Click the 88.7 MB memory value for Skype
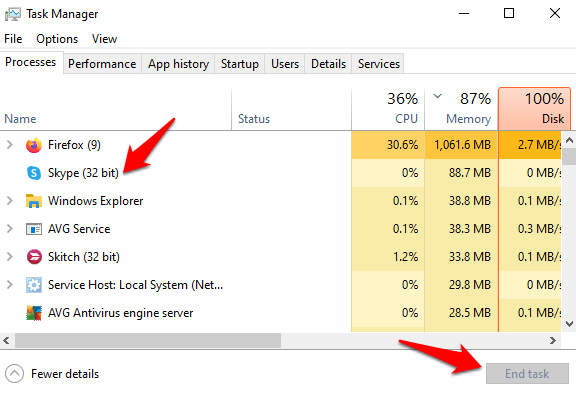Viewport: 576px width, 394px height. [x=470, y=173]
